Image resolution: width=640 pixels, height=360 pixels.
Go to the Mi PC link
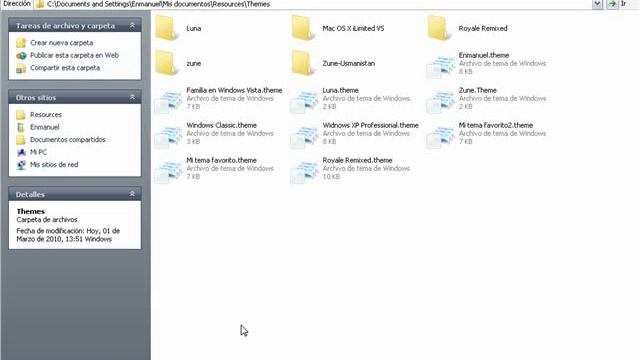pyautogui.click(x=38, y=152)
